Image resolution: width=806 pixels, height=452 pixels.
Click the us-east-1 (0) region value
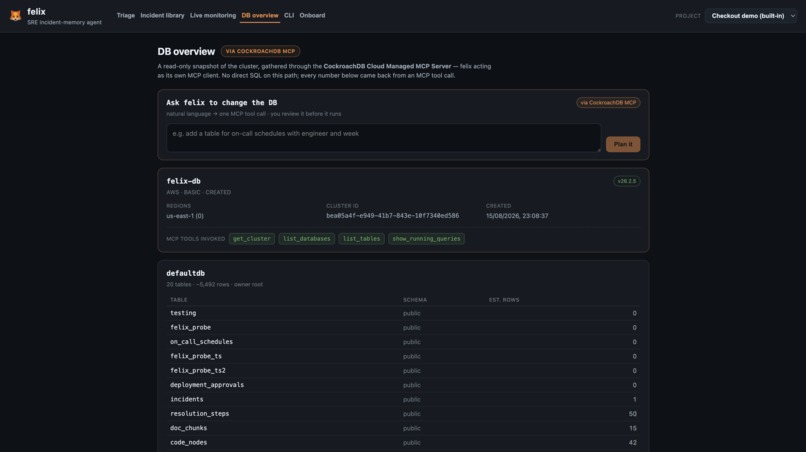point(185,216)
